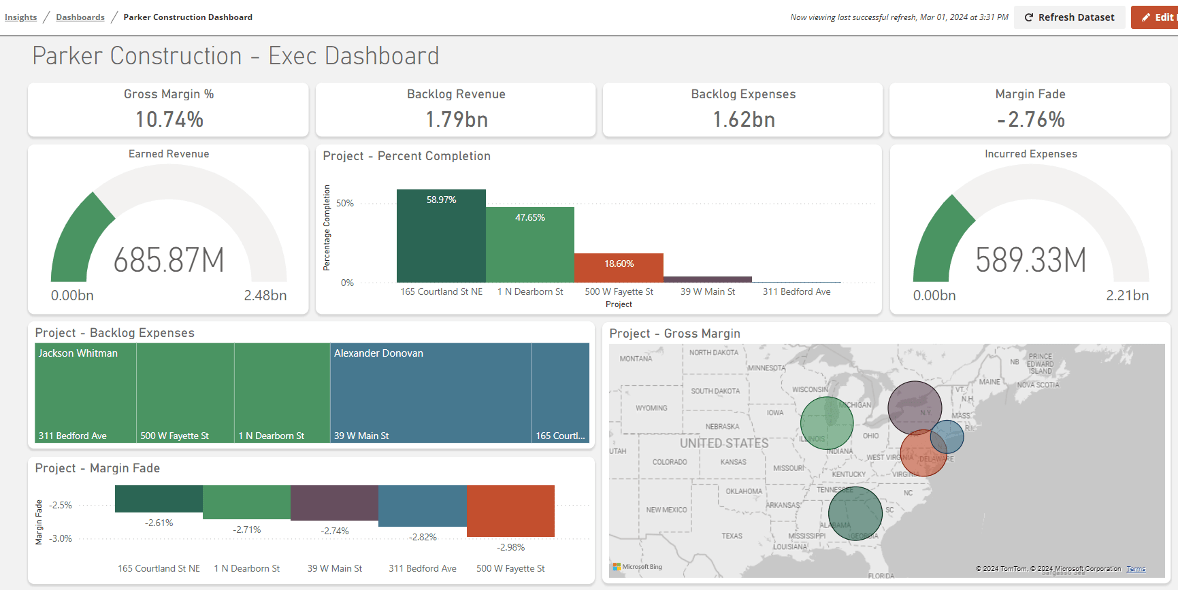Click the Backlog Revenue 1.79bn card

pyautogui.click(x=455, y=108)
